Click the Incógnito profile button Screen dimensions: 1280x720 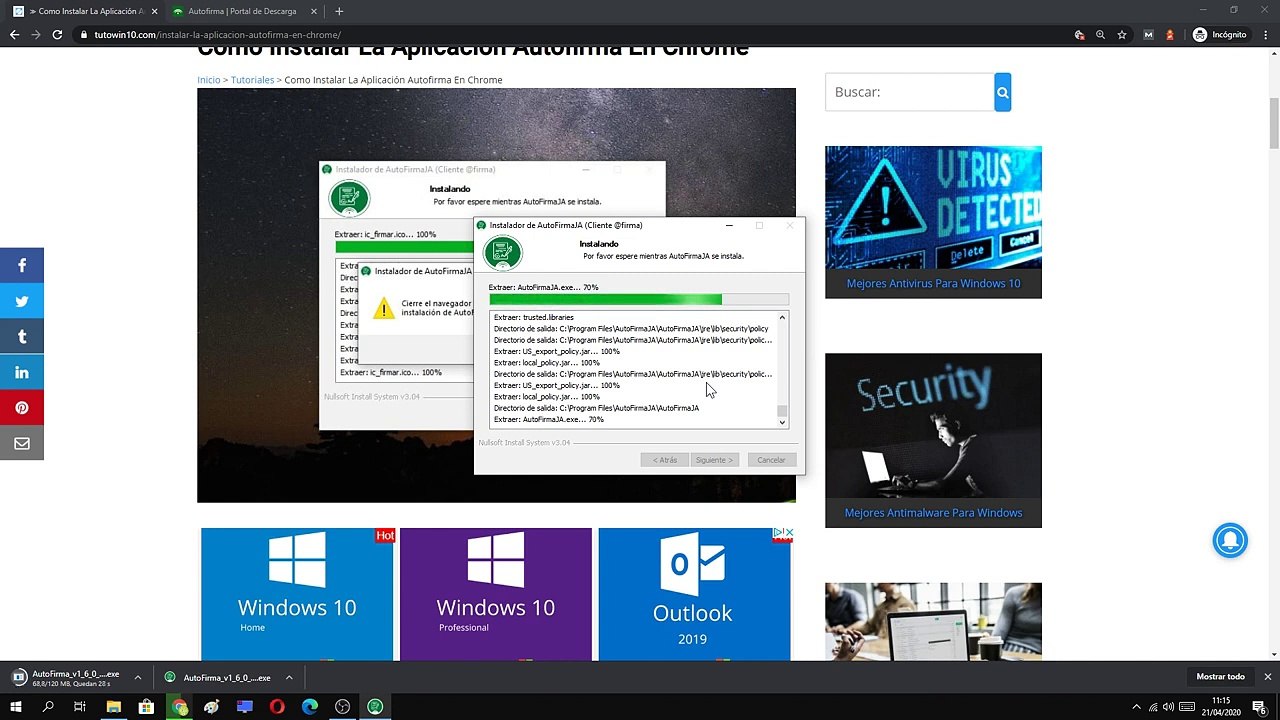(1220, 35)
